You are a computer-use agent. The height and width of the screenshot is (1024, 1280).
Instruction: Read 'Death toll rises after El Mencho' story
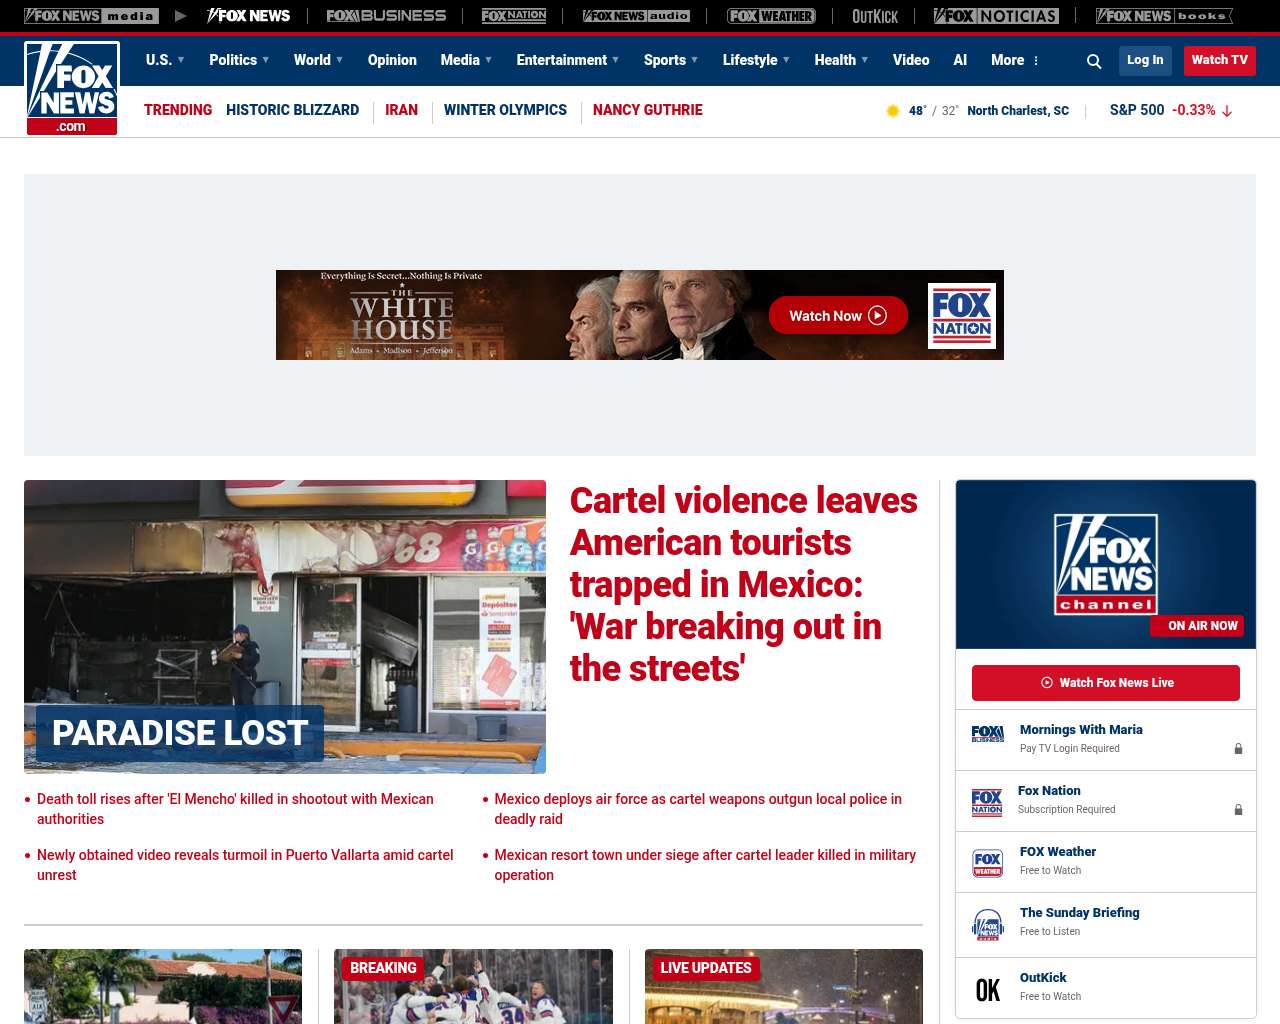pyautogui.click(x=235, y=809)
